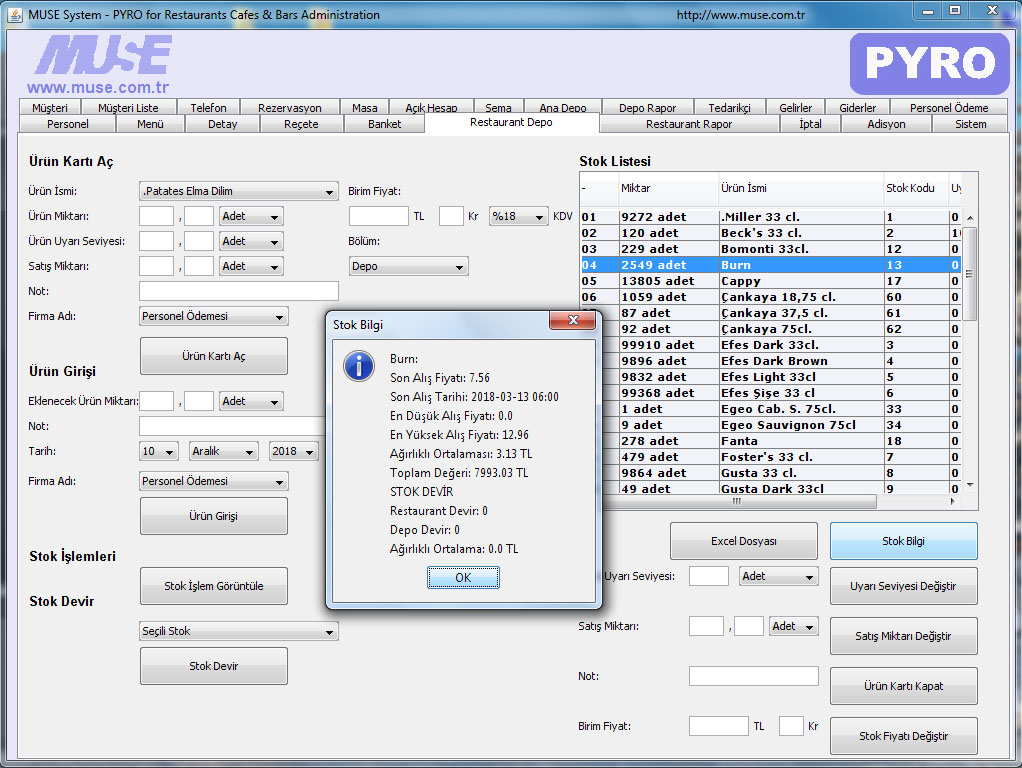Switch to the Reçete tab
The width and height of the screenshot is (1022, 768).
[301, 124]
